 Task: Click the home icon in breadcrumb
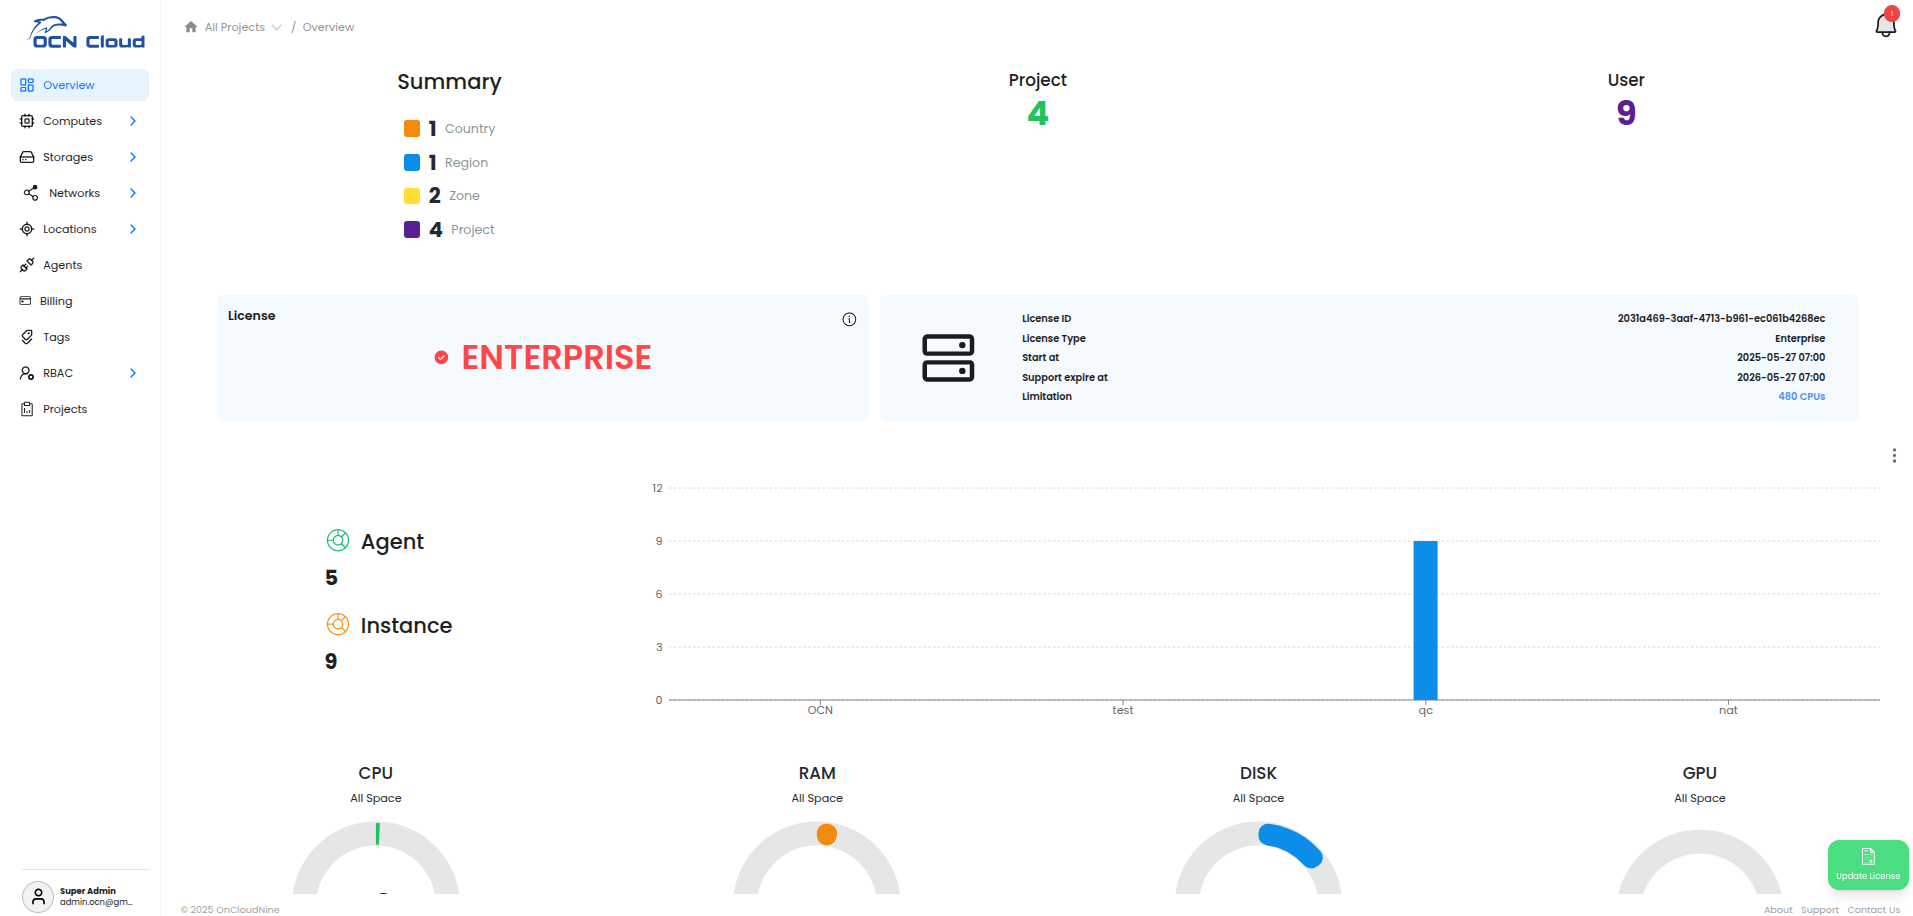191,27
